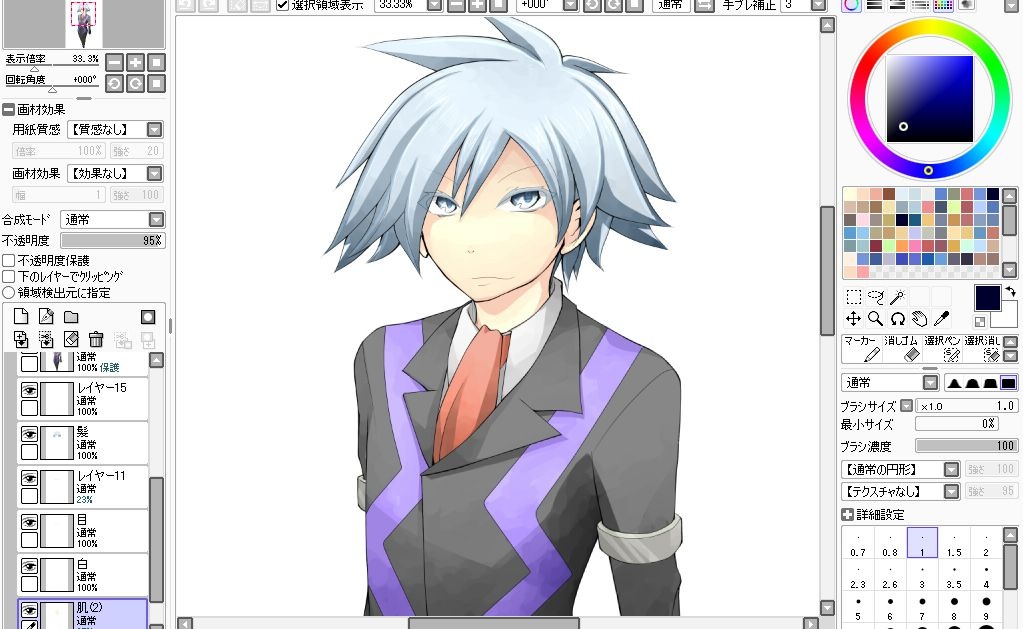The width and height of the screenshot is (1023, 629).
Task: Clear layer eraser icon
Action: pos(71,339)
